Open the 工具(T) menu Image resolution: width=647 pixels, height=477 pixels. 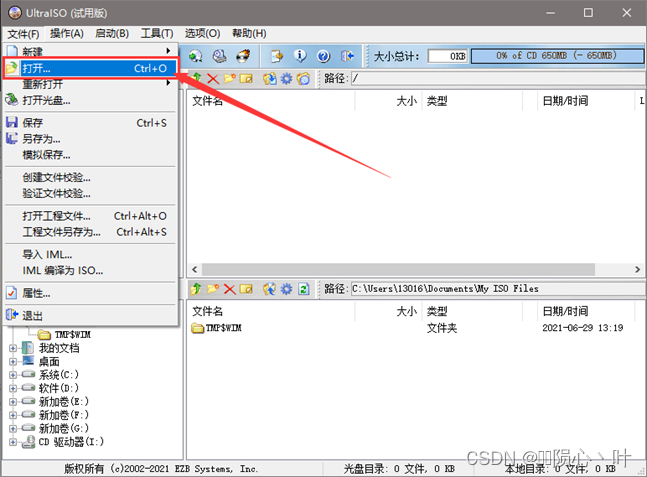pyautogui.click(x=157, y=33)
